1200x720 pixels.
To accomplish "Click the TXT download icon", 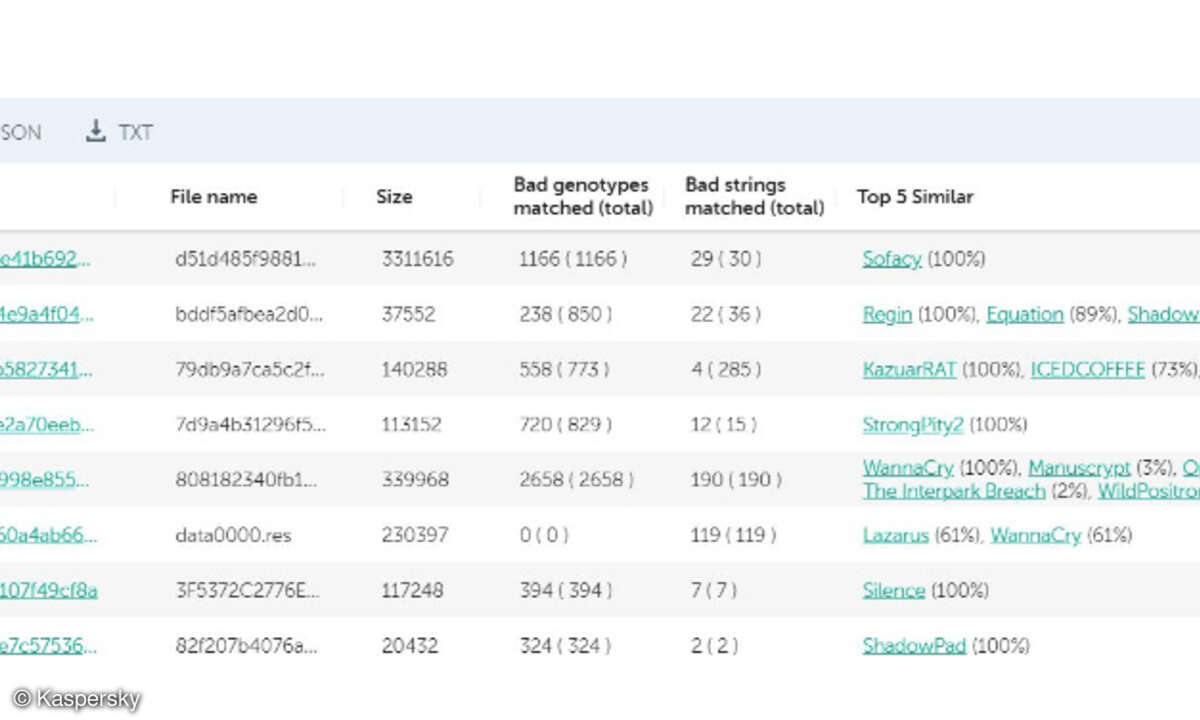I will 96,131.
